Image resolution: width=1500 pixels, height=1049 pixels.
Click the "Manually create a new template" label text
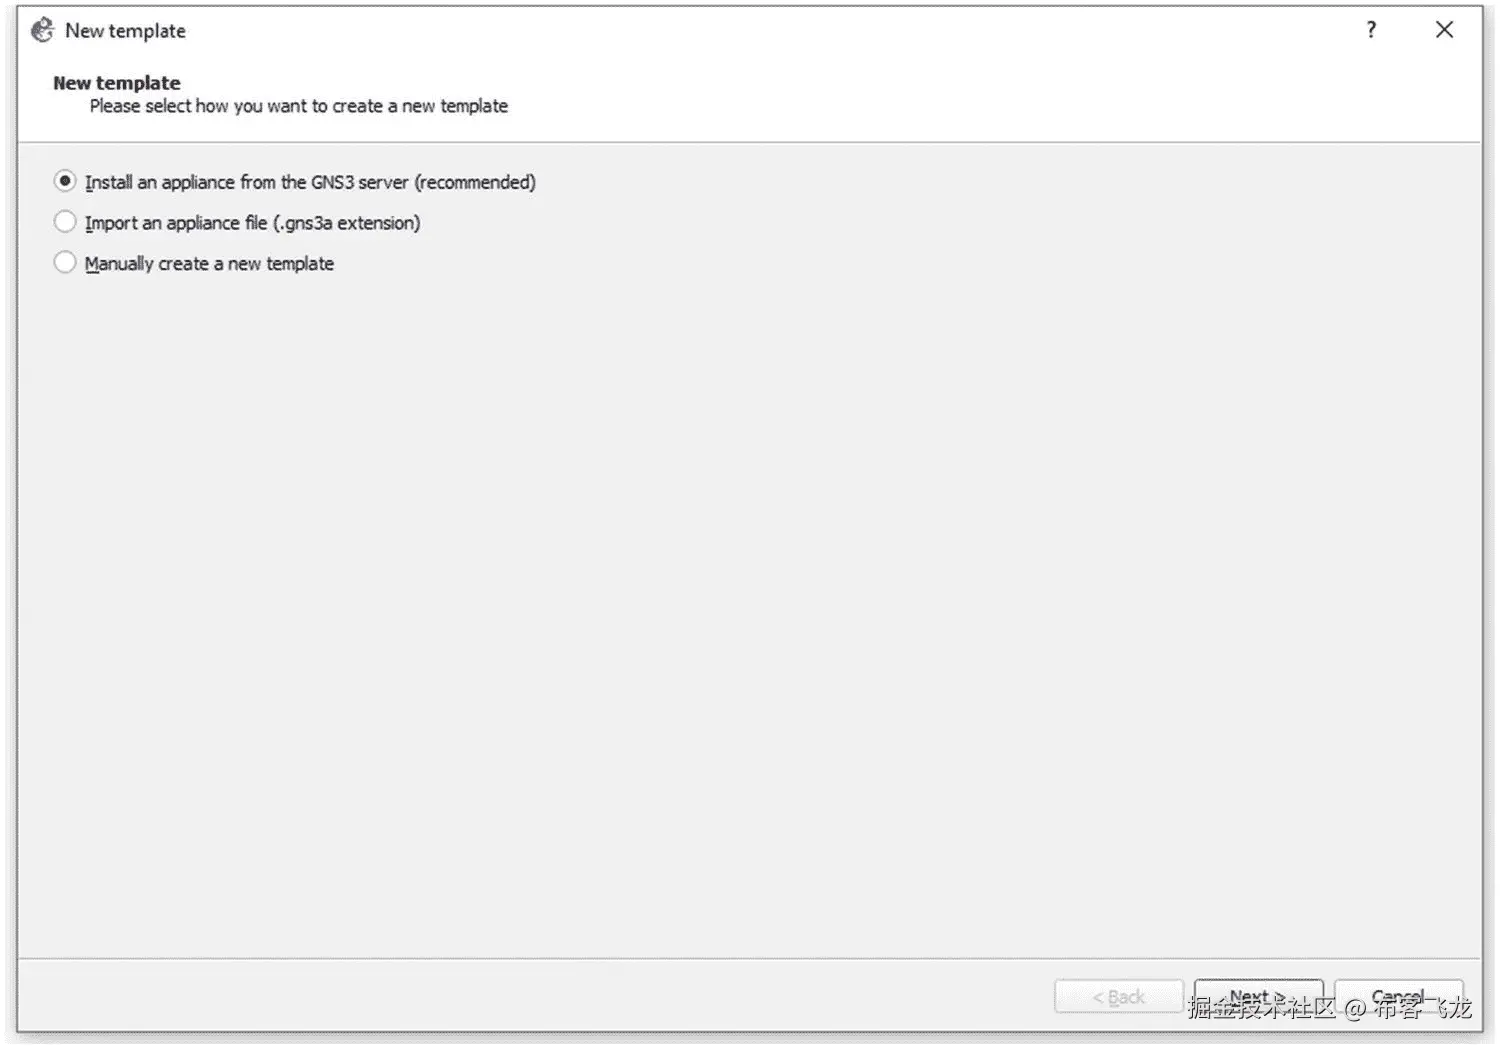209,264
